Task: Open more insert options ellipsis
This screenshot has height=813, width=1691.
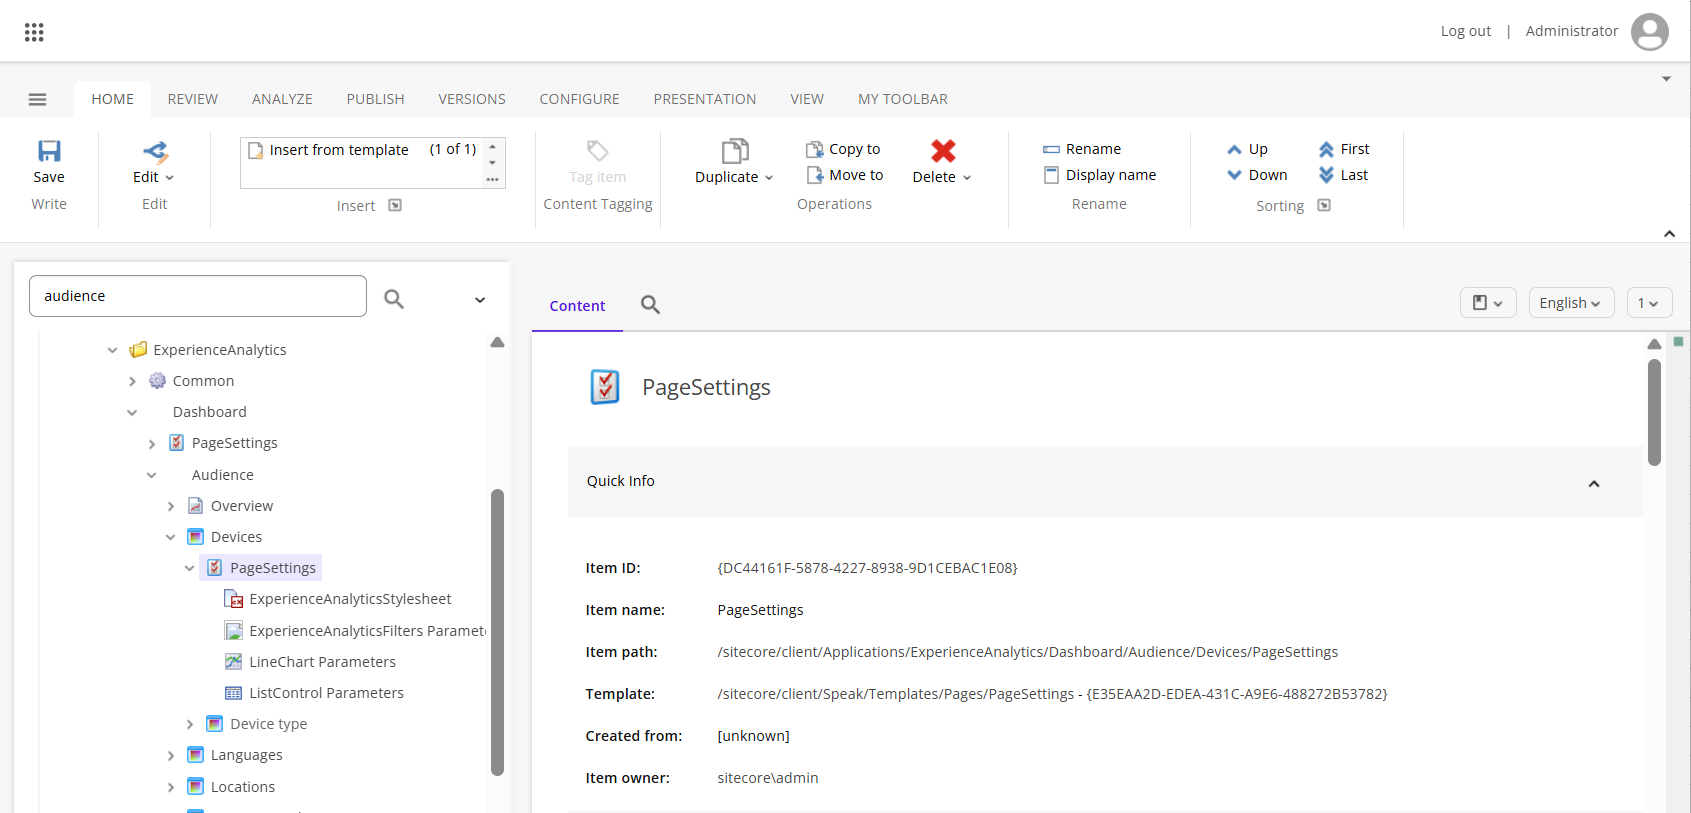Action: (x=492, y=180)
